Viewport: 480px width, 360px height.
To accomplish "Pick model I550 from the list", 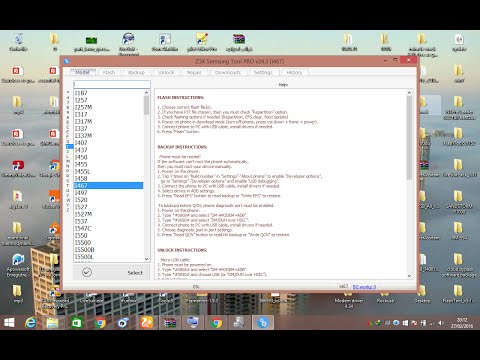I will click(108, 235).
